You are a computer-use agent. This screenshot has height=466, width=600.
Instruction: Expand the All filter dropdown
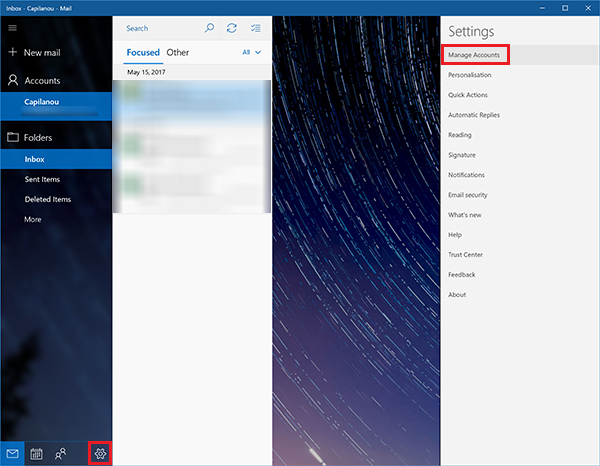point(251,52)
